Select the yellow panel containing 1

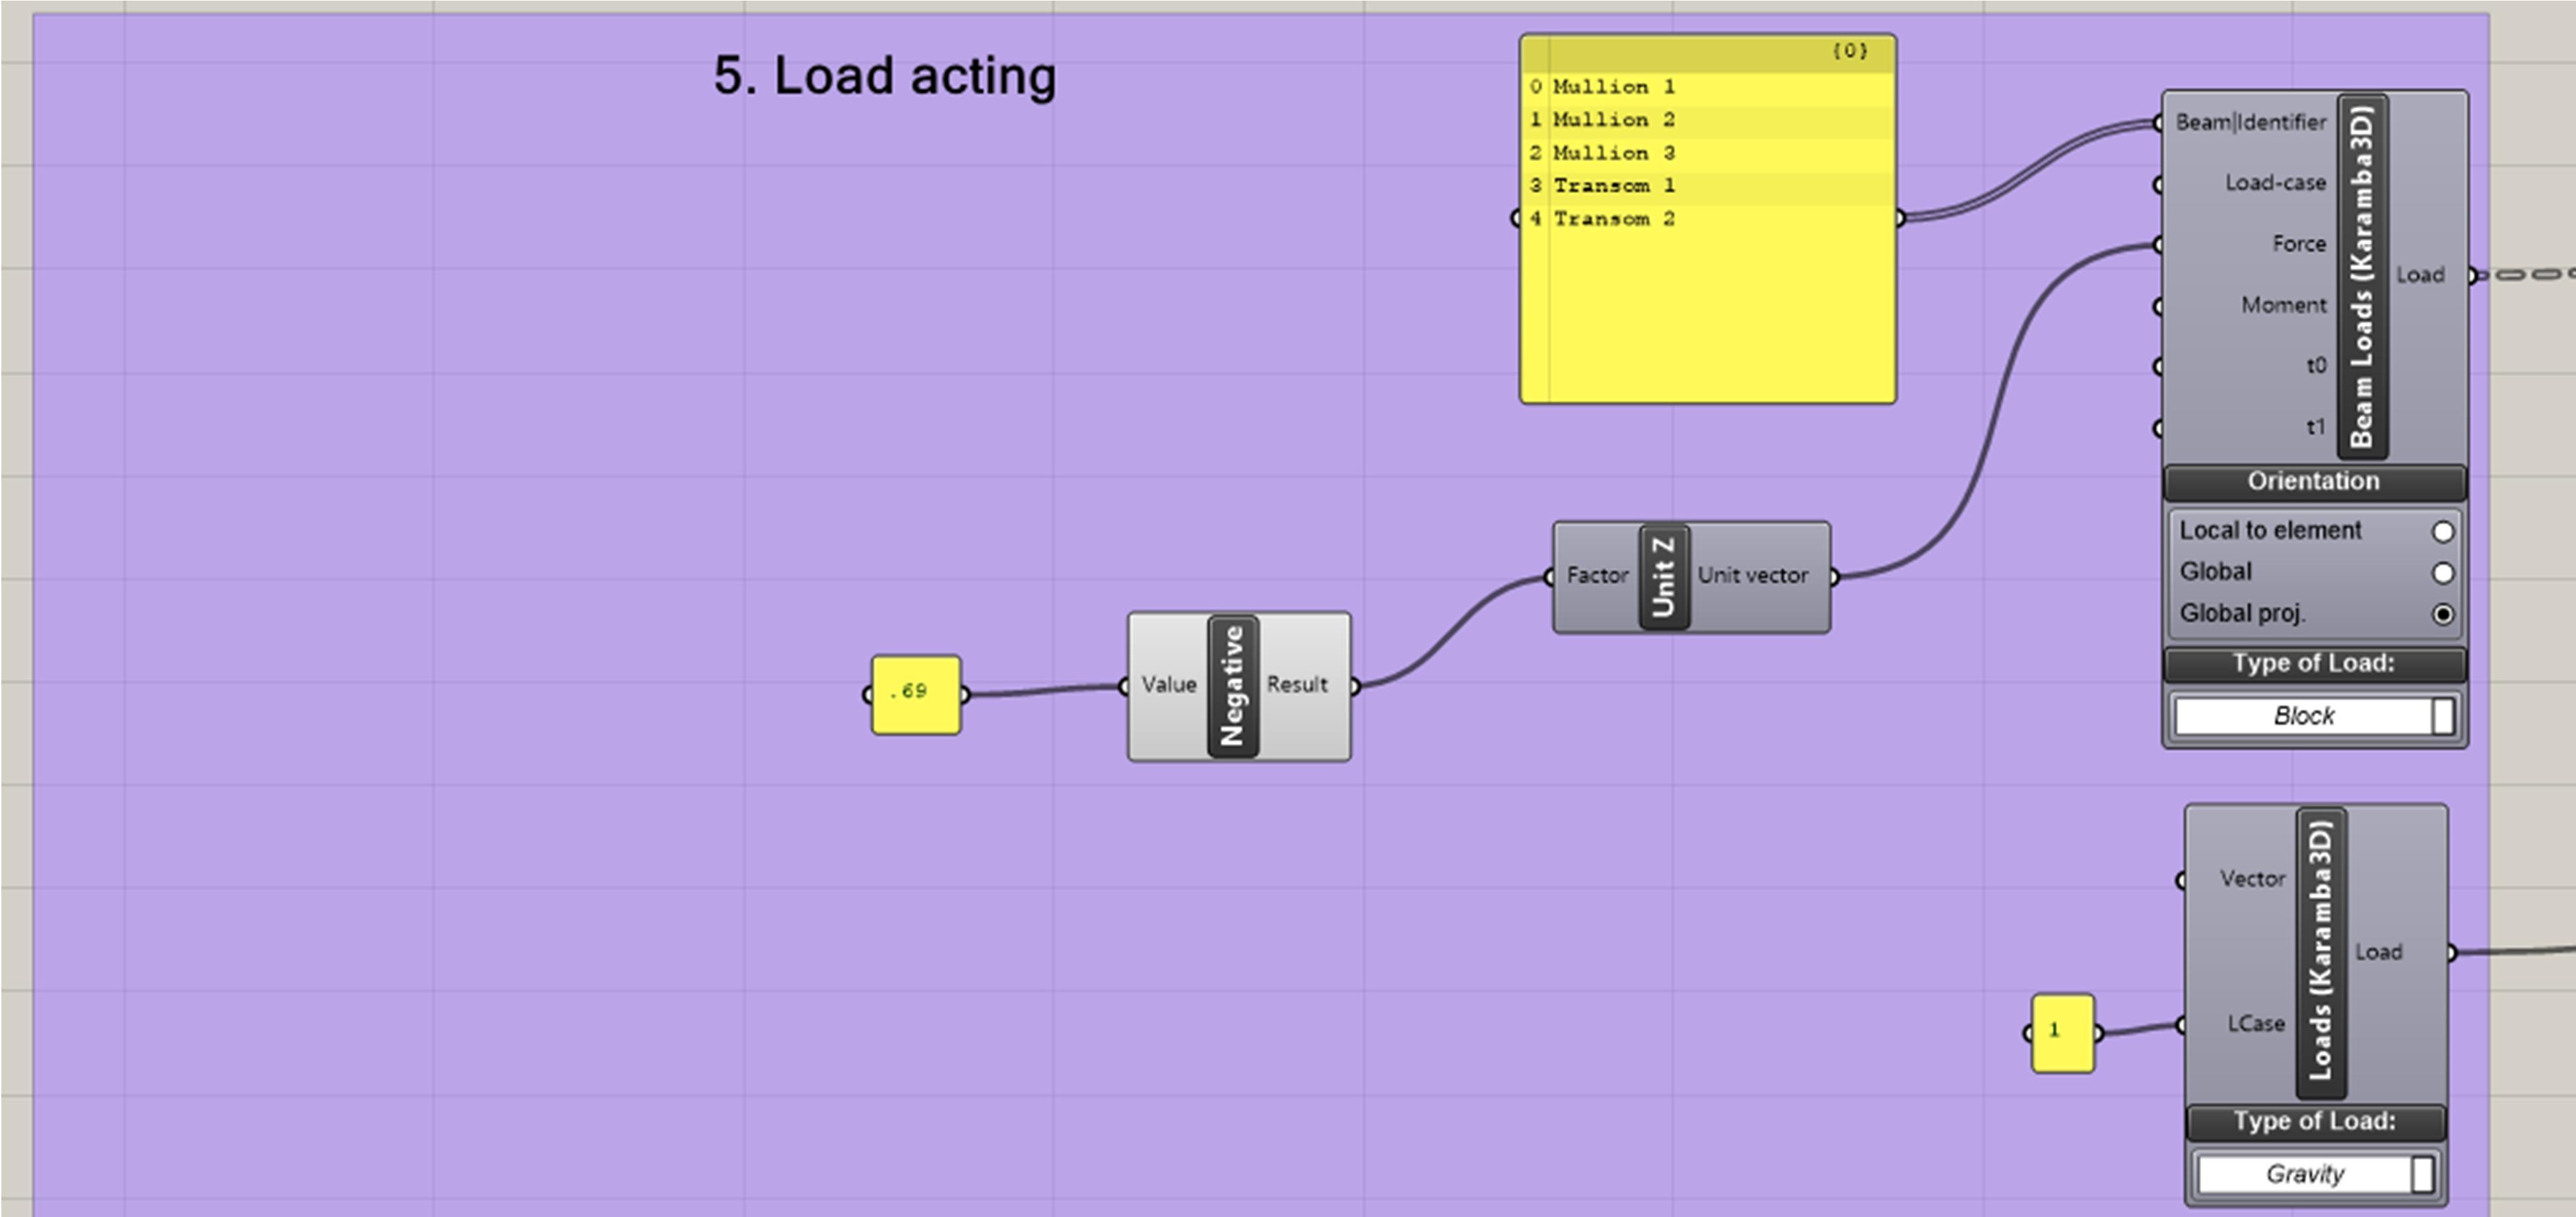[2062, 1032]
